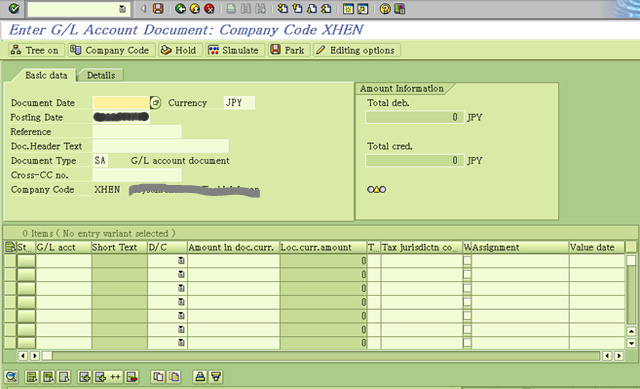Screen dimensions: 640x389
Task: Open the D/C dropdown in sixth row
Action: pos(181,329)
